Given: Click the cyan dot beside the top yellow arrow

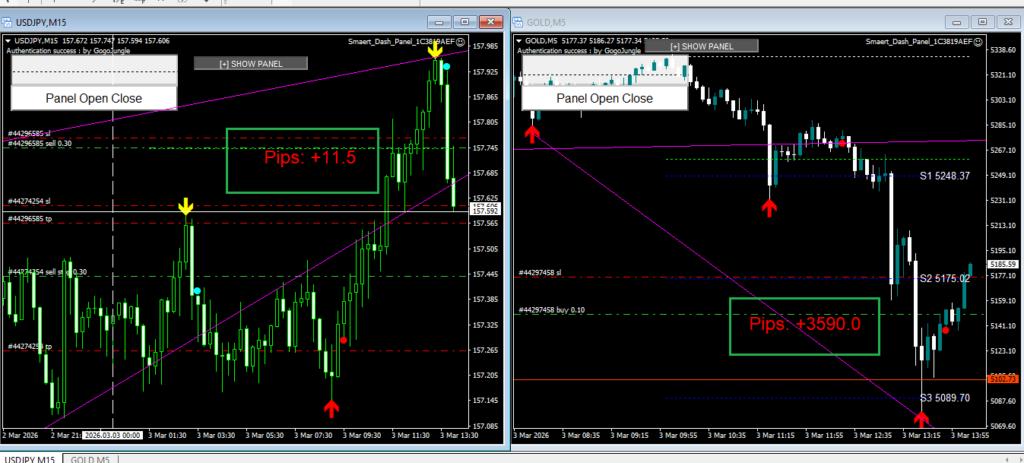Looking at the screenshot, I should click(446, 66).
